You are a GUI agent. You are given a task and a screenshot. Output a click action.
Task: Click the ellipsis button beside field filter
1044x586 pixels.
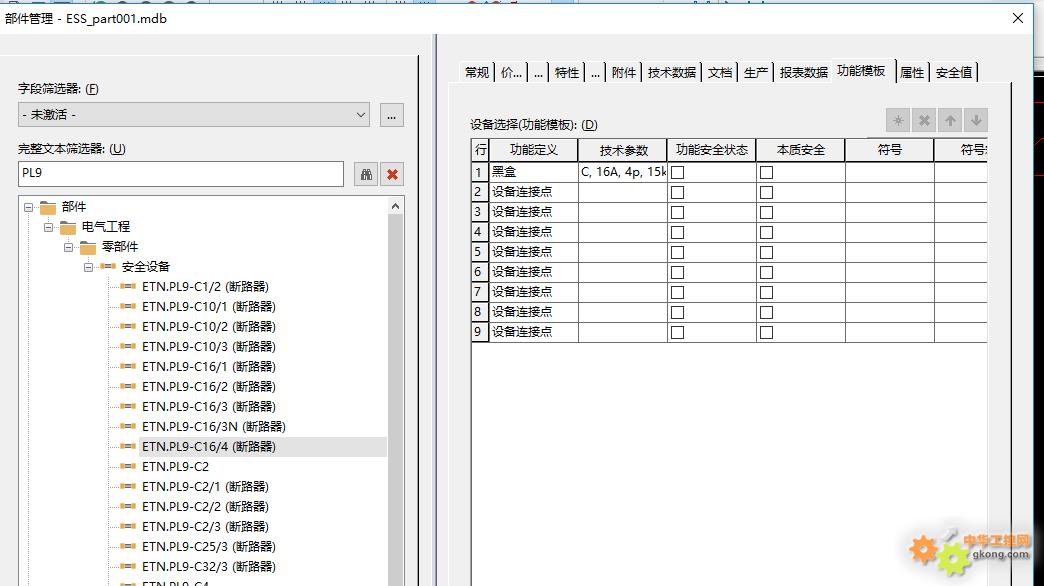(392, 115)
